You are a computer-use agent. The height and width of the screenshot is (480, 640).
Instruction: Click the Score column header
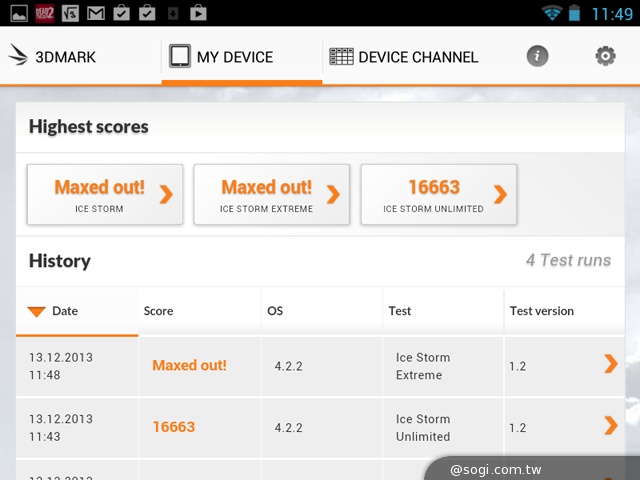pos(159,311)
